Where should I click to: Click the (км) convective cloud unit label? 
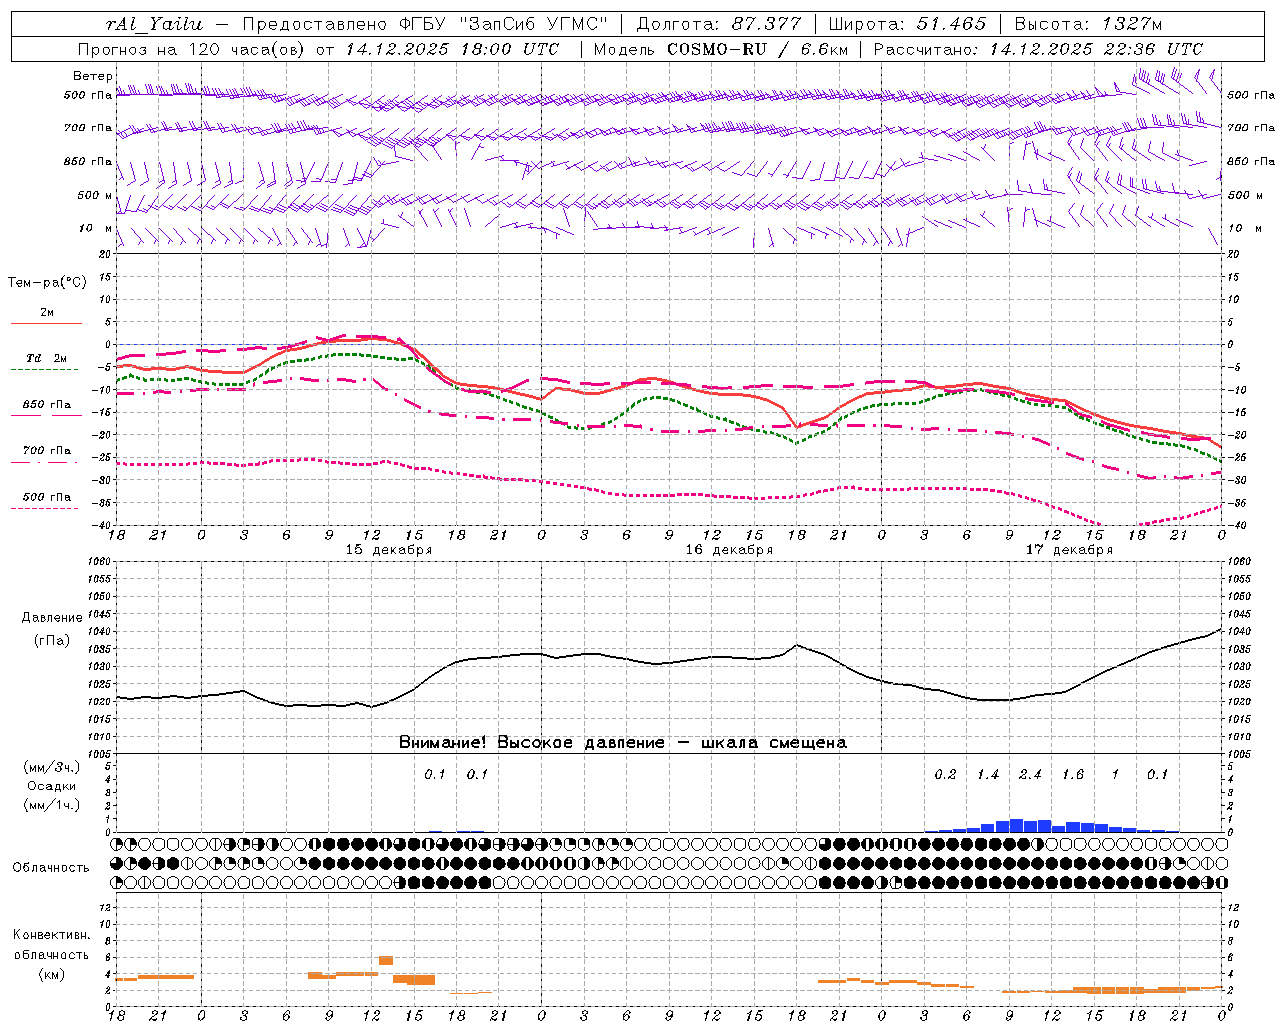(x=51, y=974)
